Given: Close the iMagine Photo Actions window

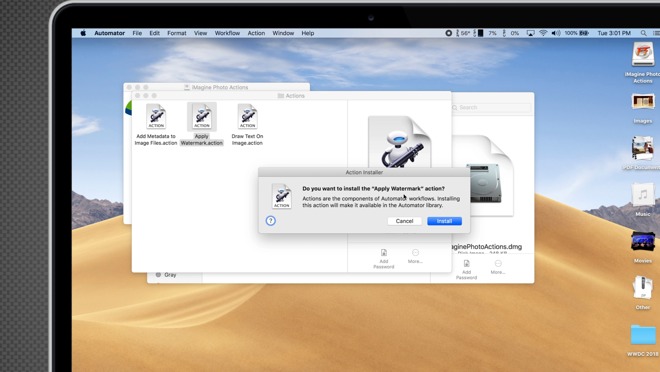Looking at the screenshot, I should pos(129,87).
